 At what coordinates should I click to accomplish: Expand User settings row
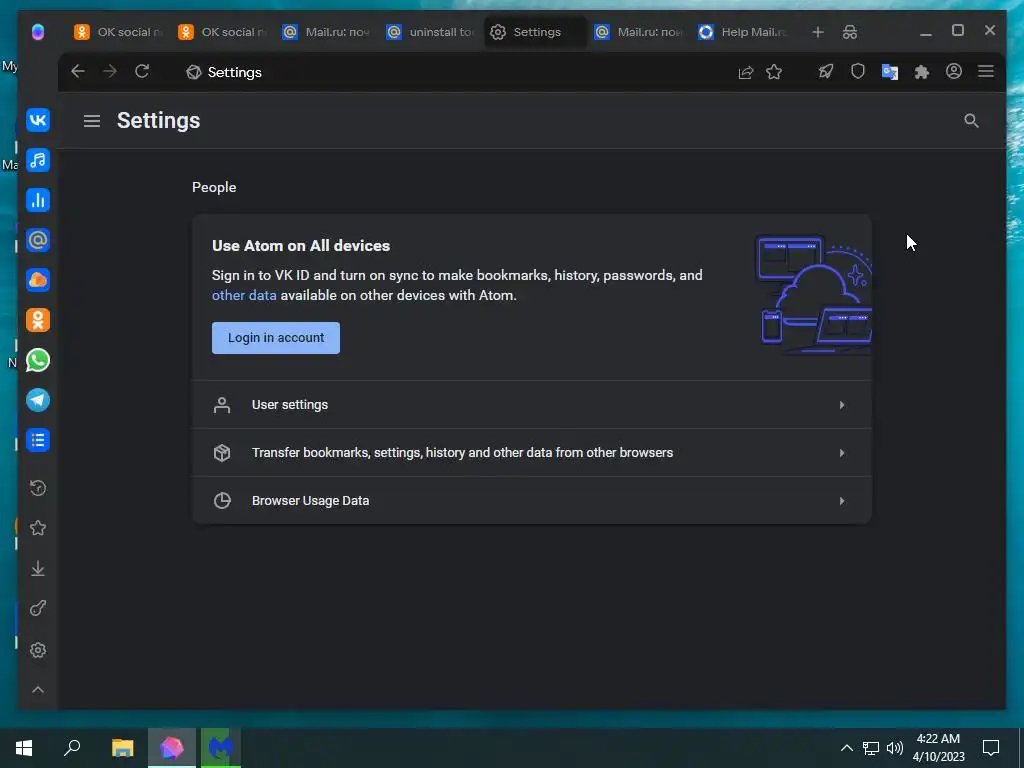[532, 405]
